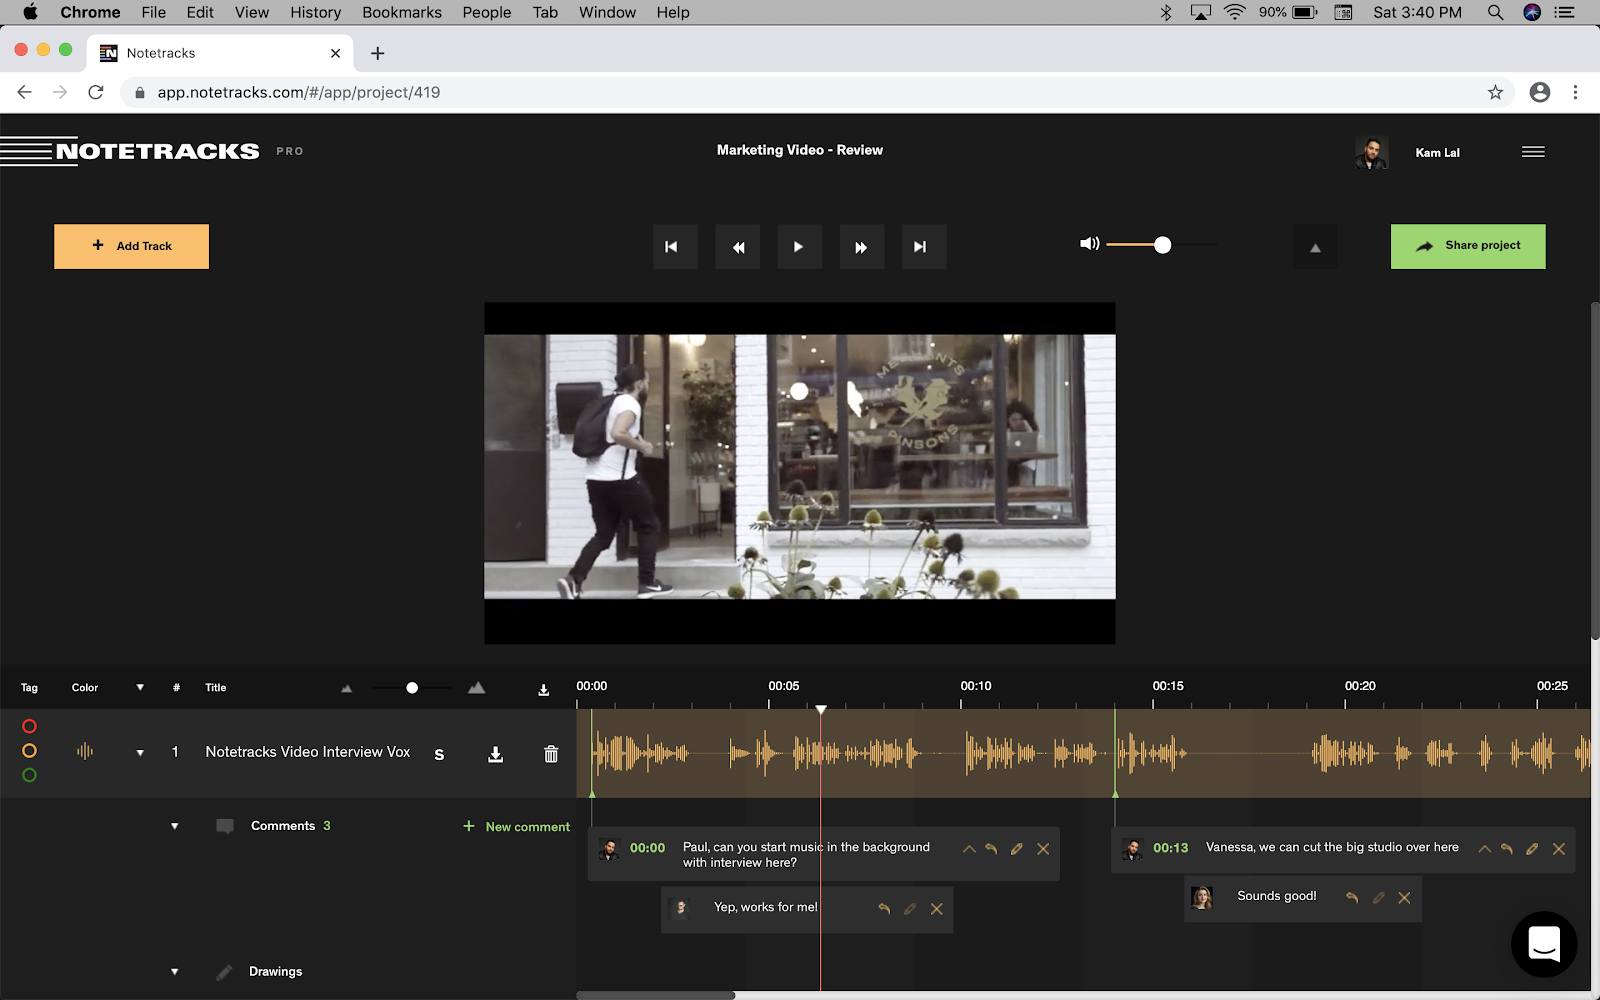The height and width of the screenshot is (1000, 1600).
Task: Click New comment
Action: click(517, 827)
